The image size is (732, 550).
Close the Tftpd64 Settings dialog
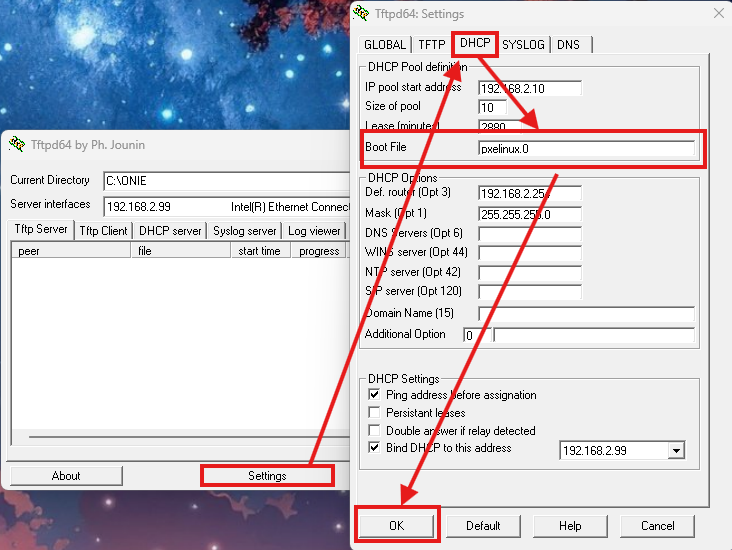716,13
